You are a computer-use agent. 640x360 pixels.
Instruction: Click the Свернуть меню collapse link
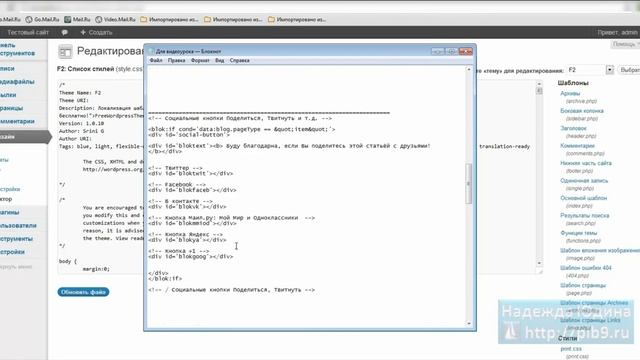pos(16,267)
